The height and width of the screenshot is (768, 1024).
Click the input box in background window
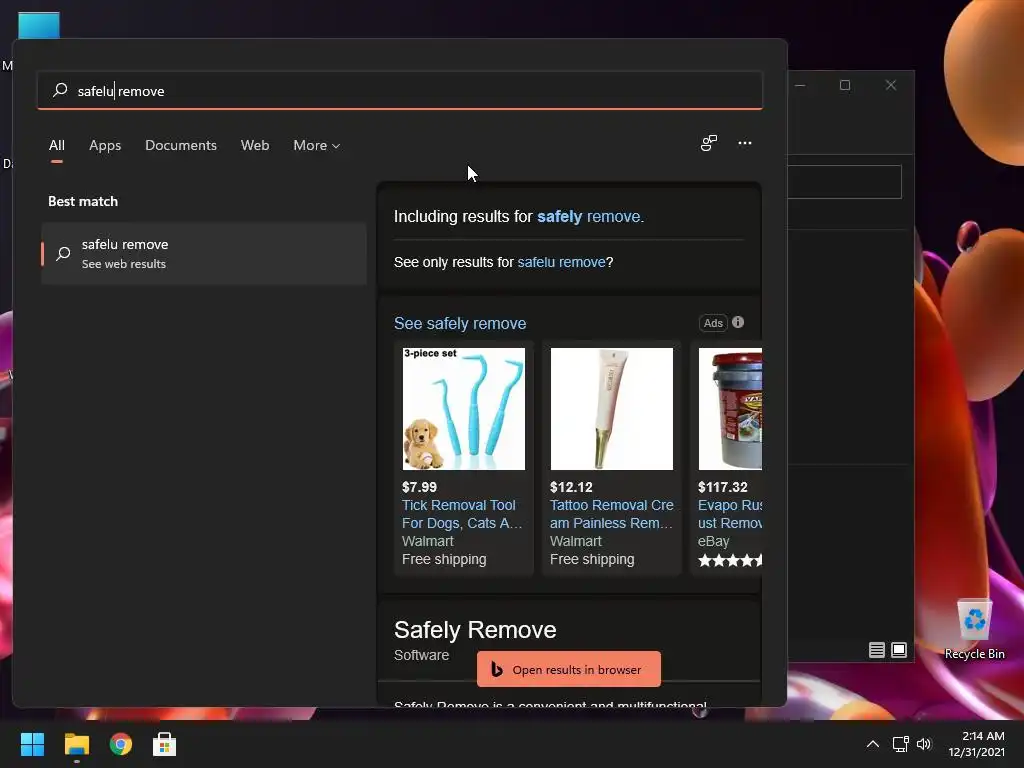[x=845, y=182]
